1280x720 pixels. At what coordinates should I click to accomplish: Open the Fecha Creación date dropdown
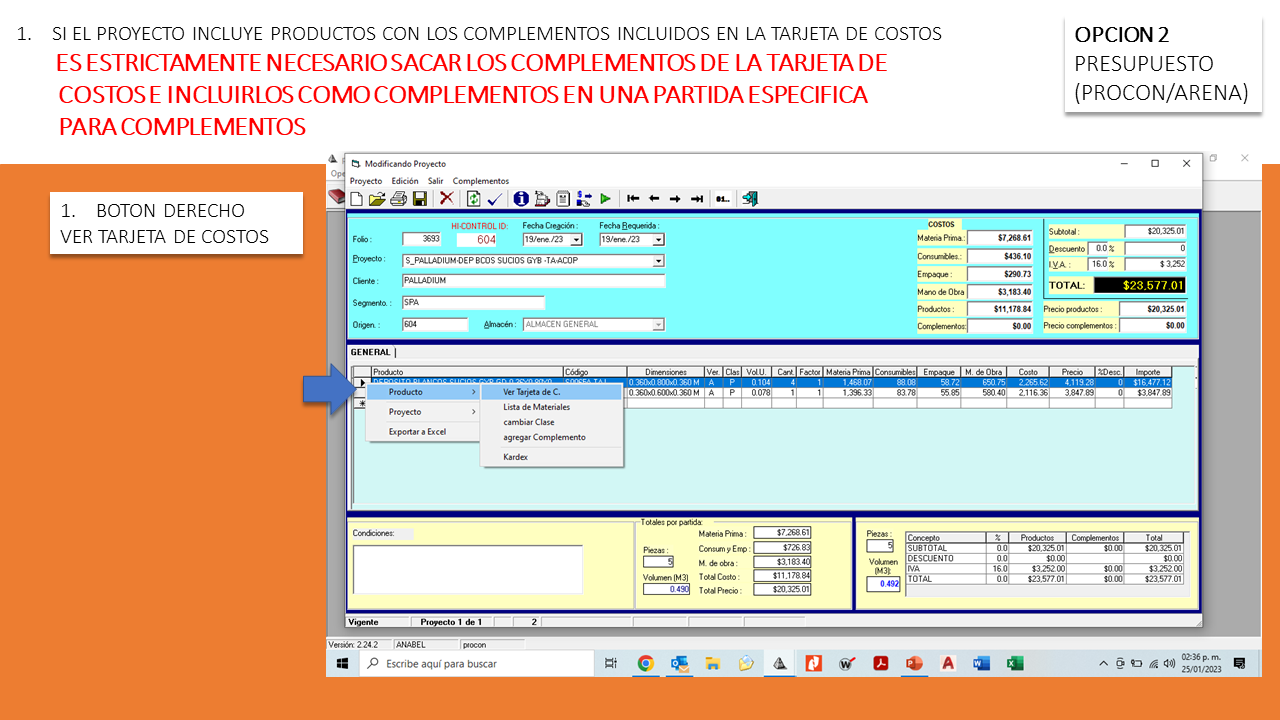576,240
